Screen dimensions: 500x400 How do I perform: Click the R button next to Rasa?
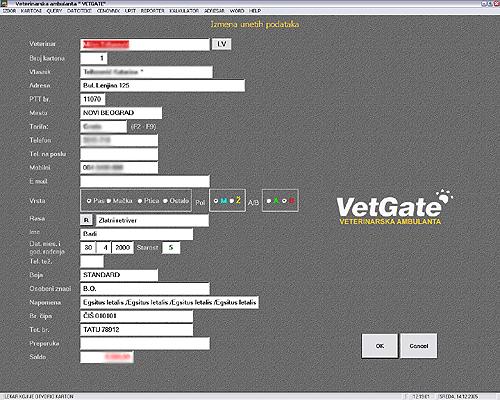click(x=86, y=220)
